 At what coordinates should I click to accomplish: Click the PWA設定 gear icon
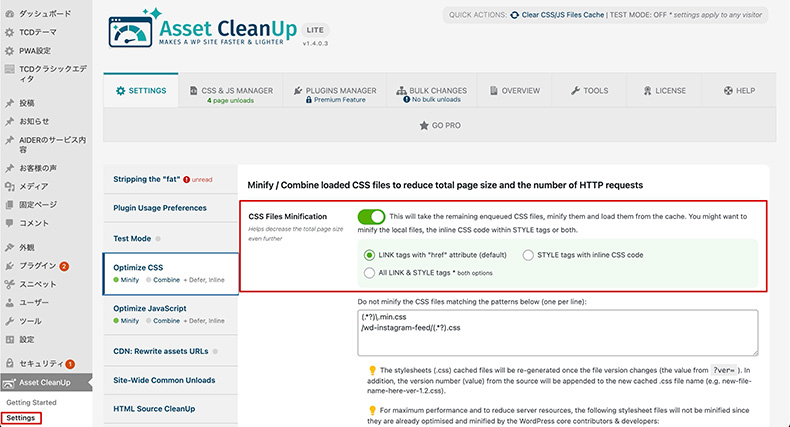[x=10, y=51]
